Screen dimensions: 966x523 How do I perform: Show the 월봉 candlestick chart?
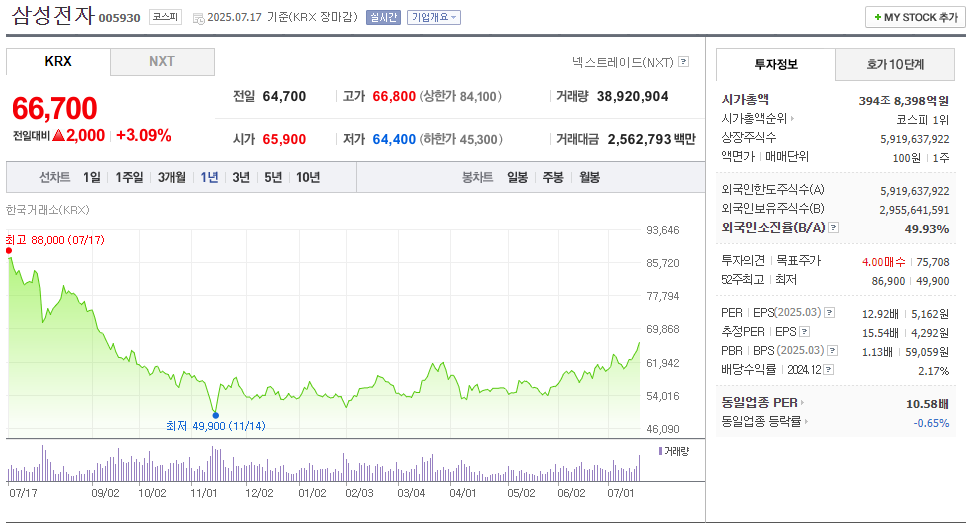coord(590,177)
